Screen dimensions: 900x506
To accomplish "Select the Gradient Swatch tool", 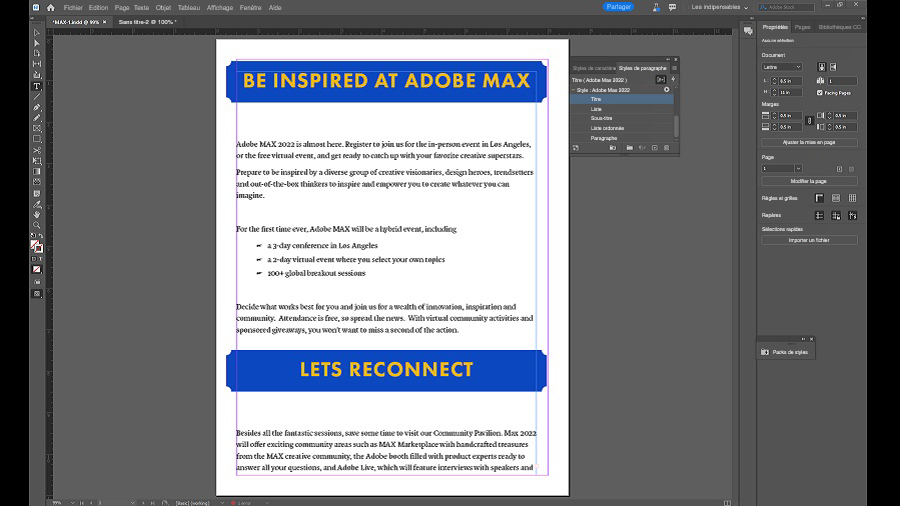I will point(37,172).
